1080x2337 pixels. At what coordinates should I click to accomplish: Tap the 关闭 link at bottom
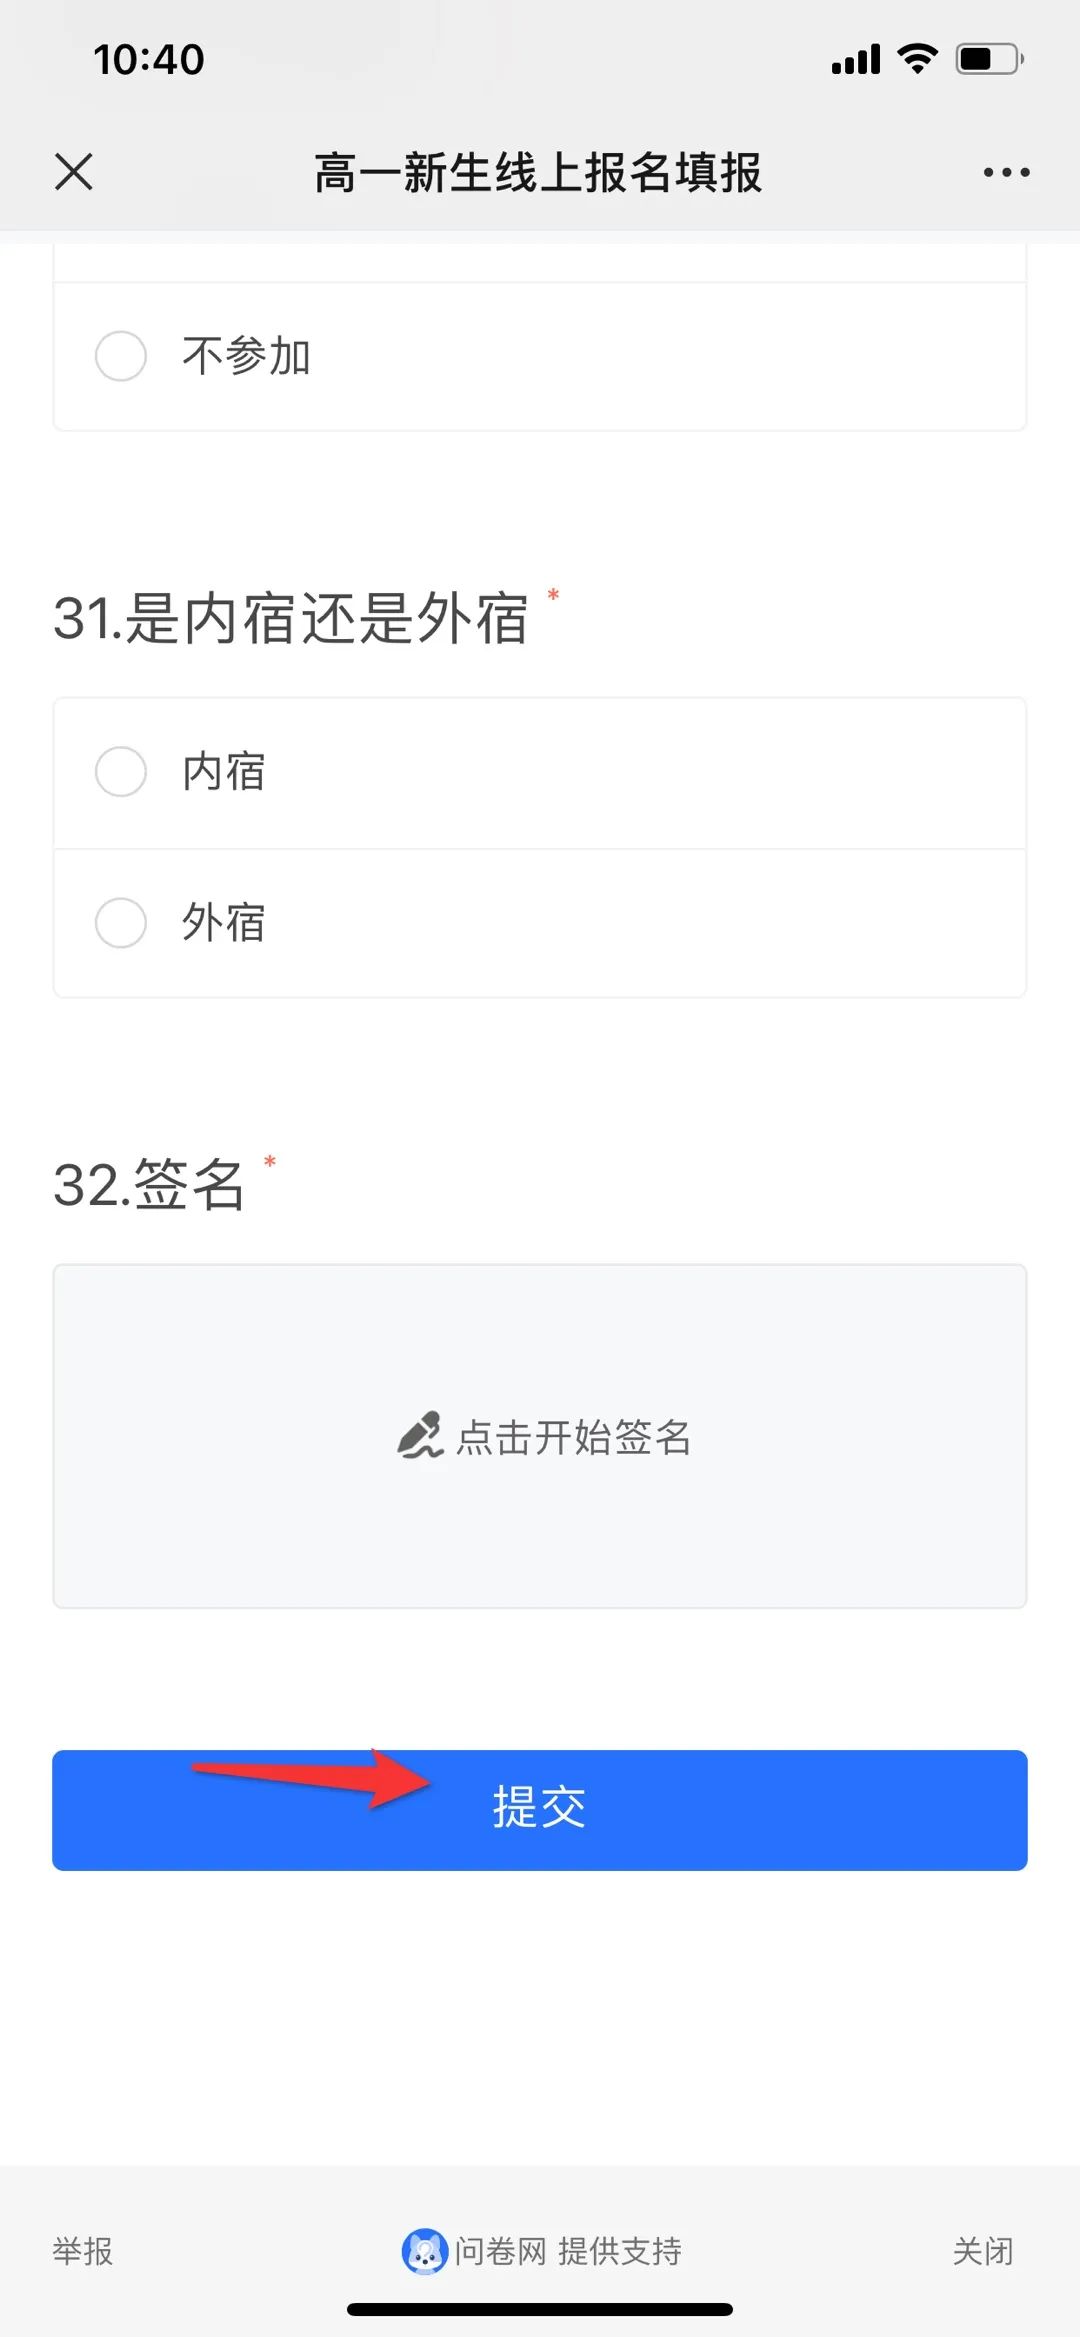tap(982, 2251)
